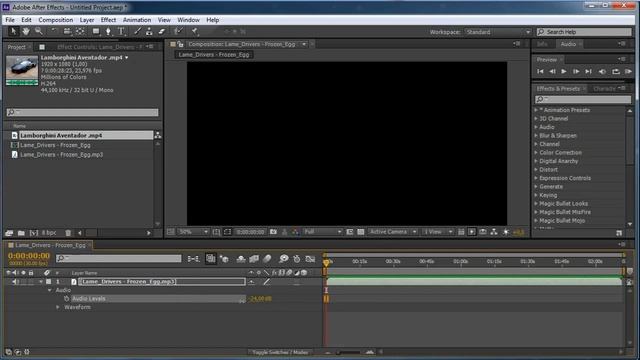
Task: Enable Live Update button in timeline
Action: 211,259
